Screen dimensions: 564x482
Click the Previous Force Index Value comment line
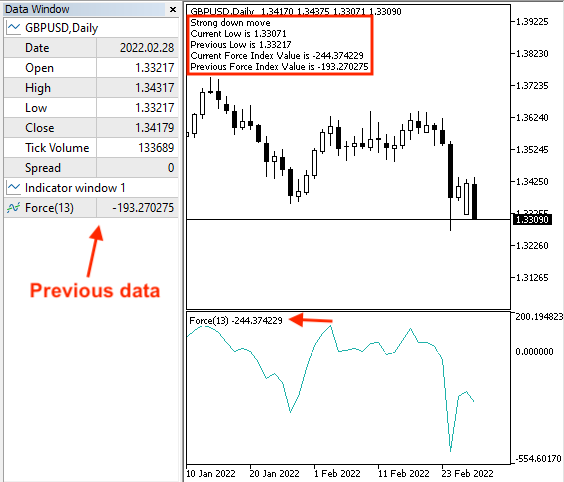click(x=279, y=67)
